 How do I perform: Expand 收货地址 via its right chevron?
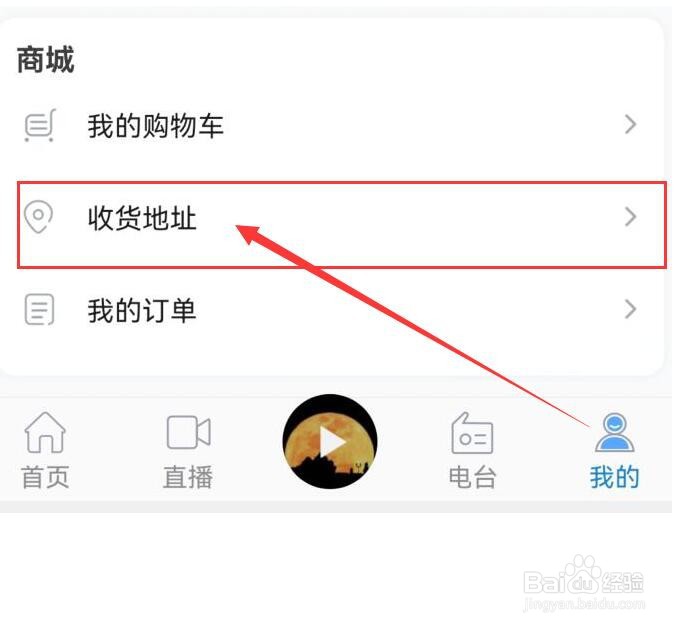pos(630,217)
